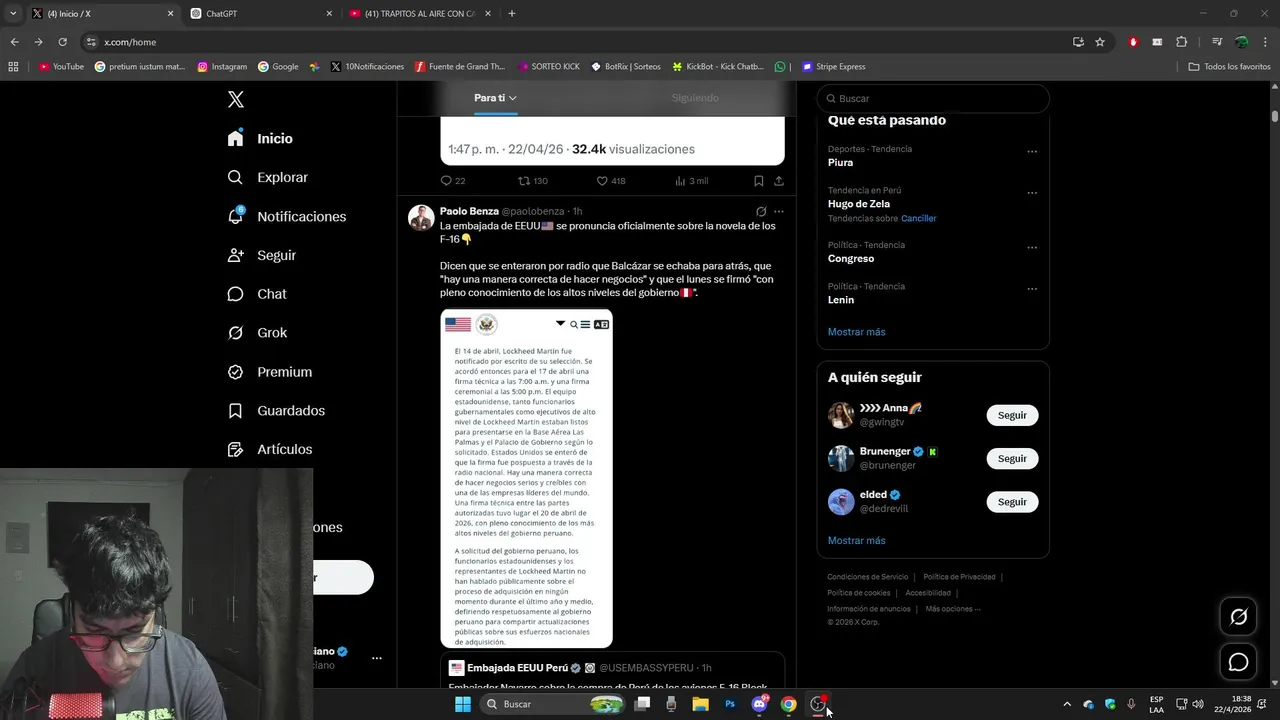Viewport: 1280px width, 720px height.
Task: Expand the embedded document's dropdown arrow
Action: 560,324
